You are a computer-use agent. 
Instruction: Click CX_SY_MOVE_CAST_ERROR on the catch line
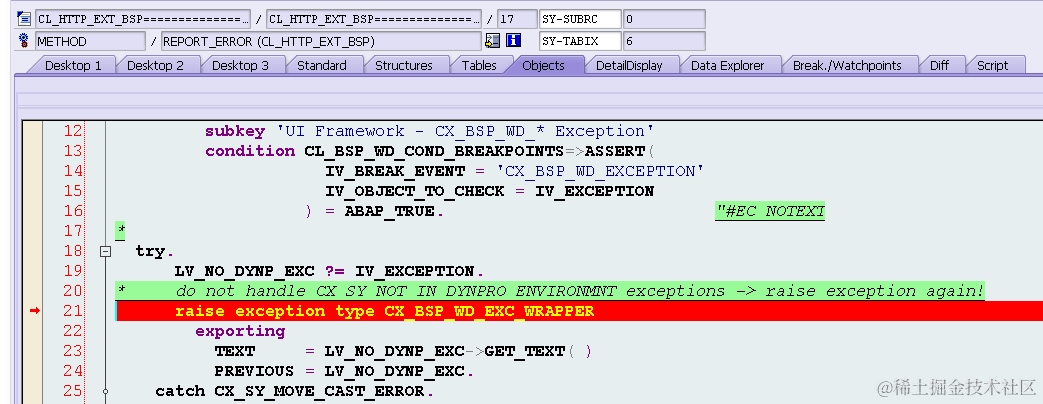point(319,391)
